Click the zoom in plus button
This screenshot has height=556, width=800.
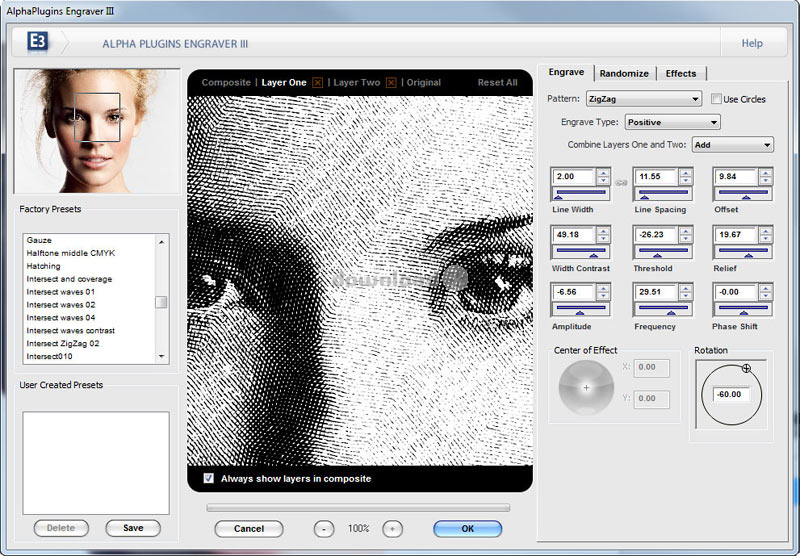click(x=392, y=528)
